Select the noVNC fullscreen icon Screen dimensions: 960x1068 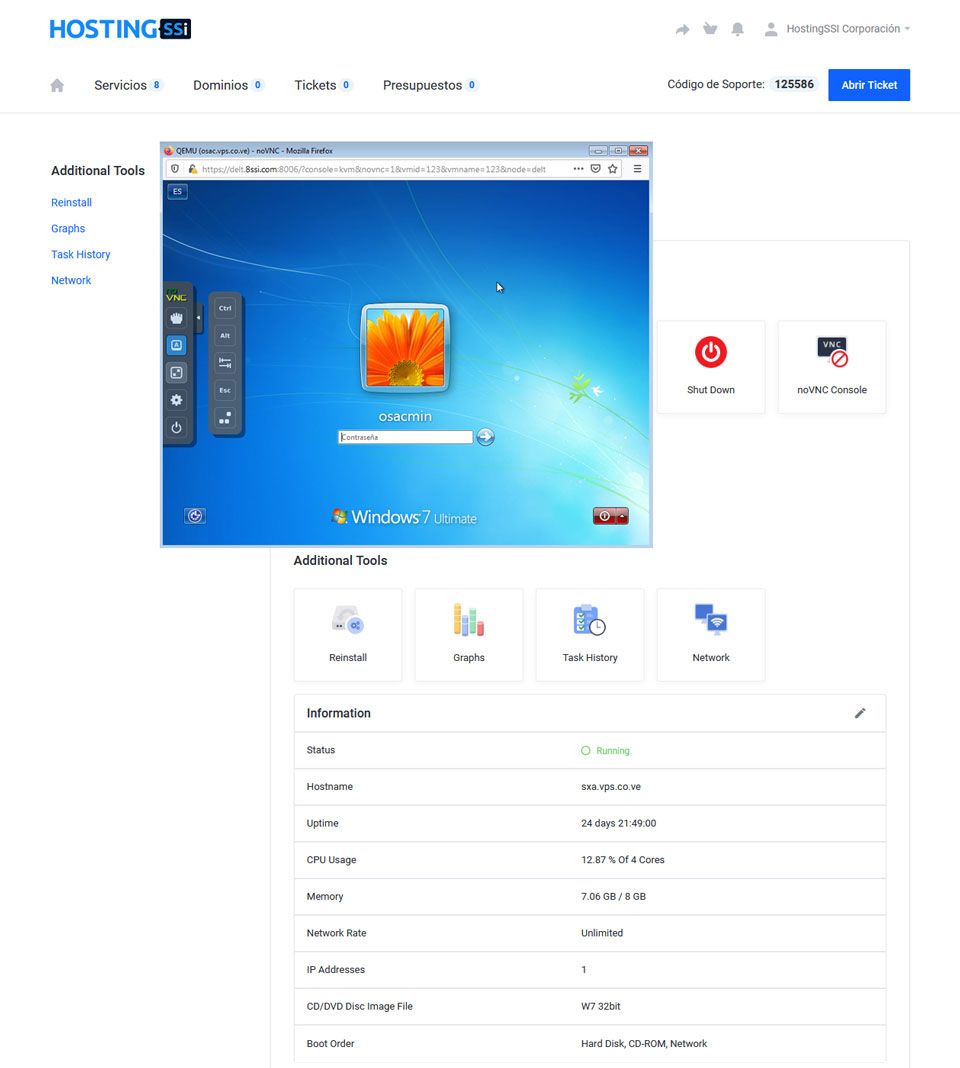click(x=176, y=371)
